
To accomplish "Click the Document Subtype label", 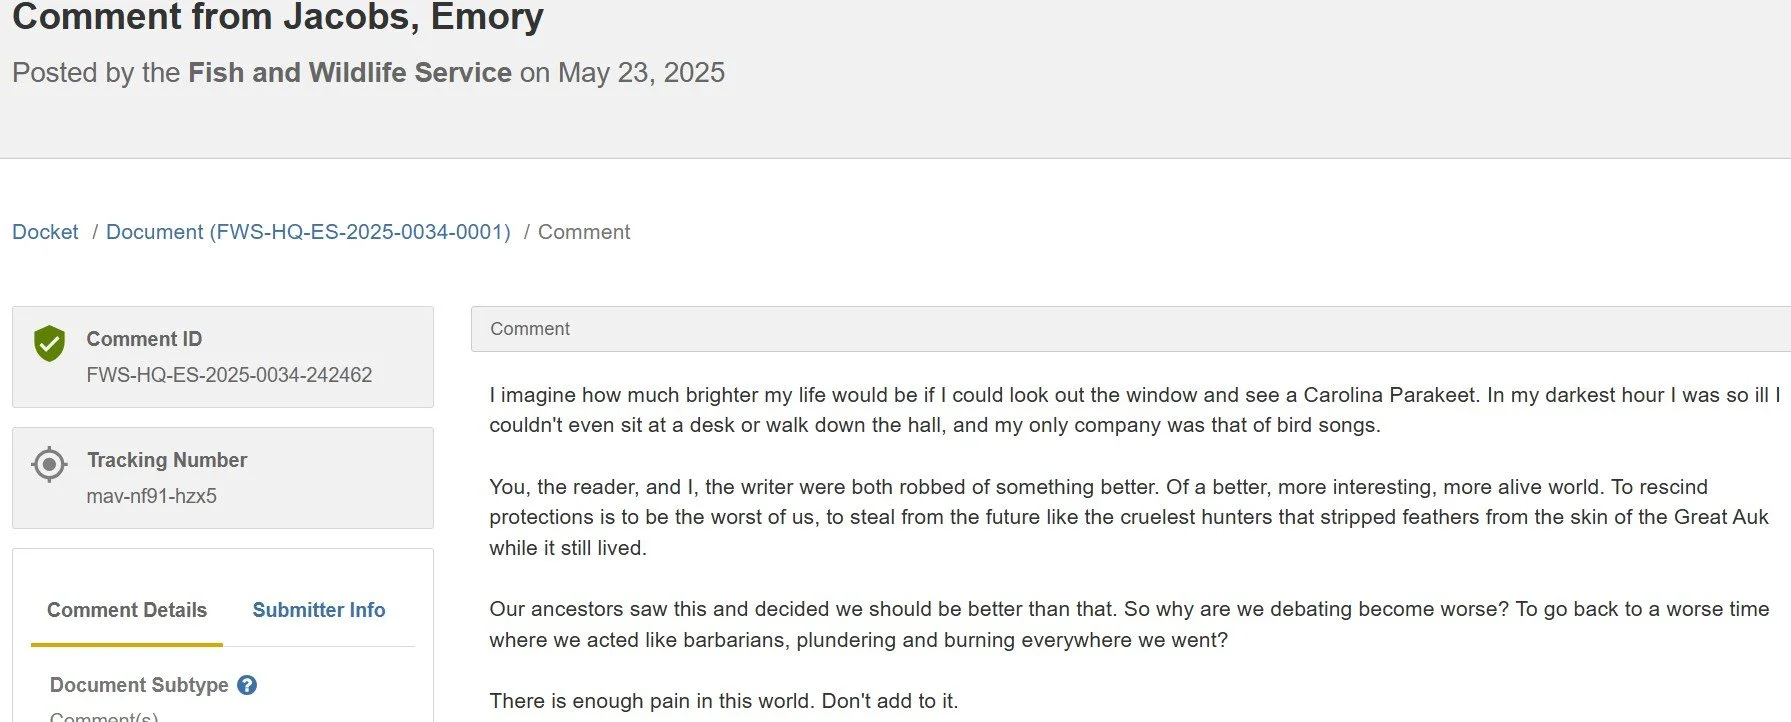I will 139,685.
